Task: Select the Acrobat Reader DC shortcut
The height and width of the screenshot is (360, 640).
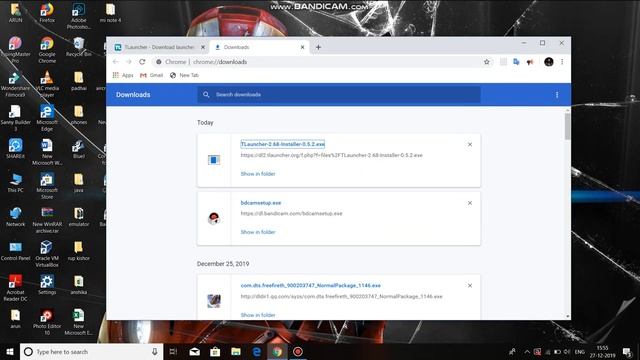Action: click(15, 288)
